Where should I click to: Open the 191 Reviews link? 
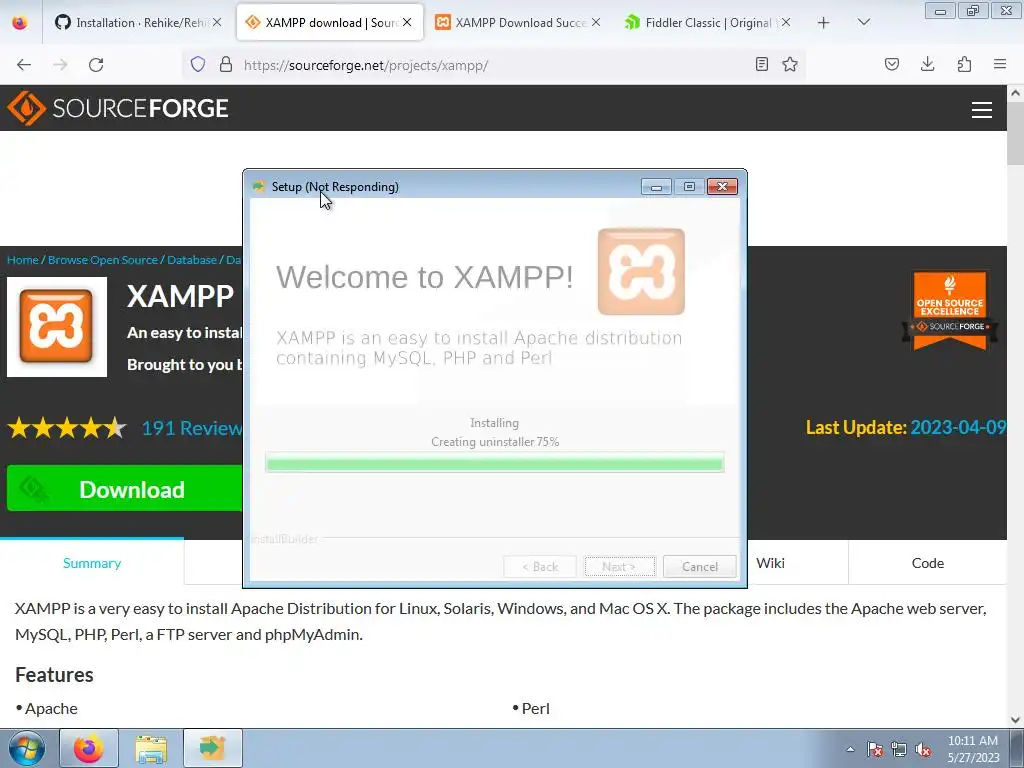click(x=191, y=428)
